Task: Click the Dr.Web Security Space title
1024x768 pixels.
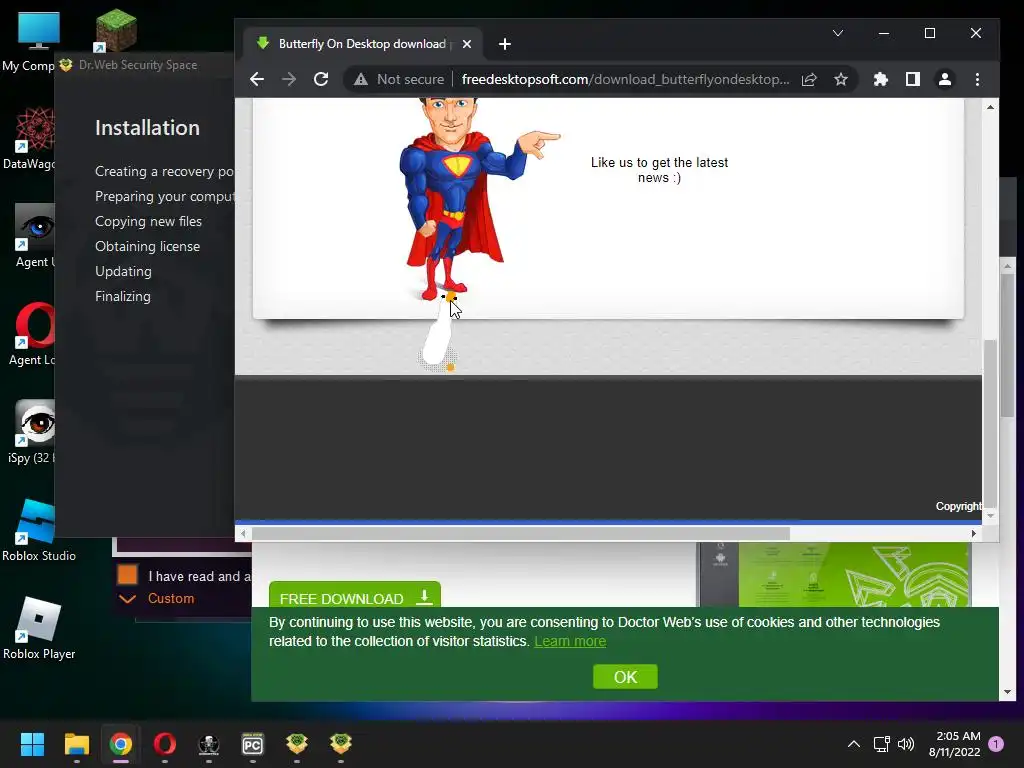Action: (138, 65)
